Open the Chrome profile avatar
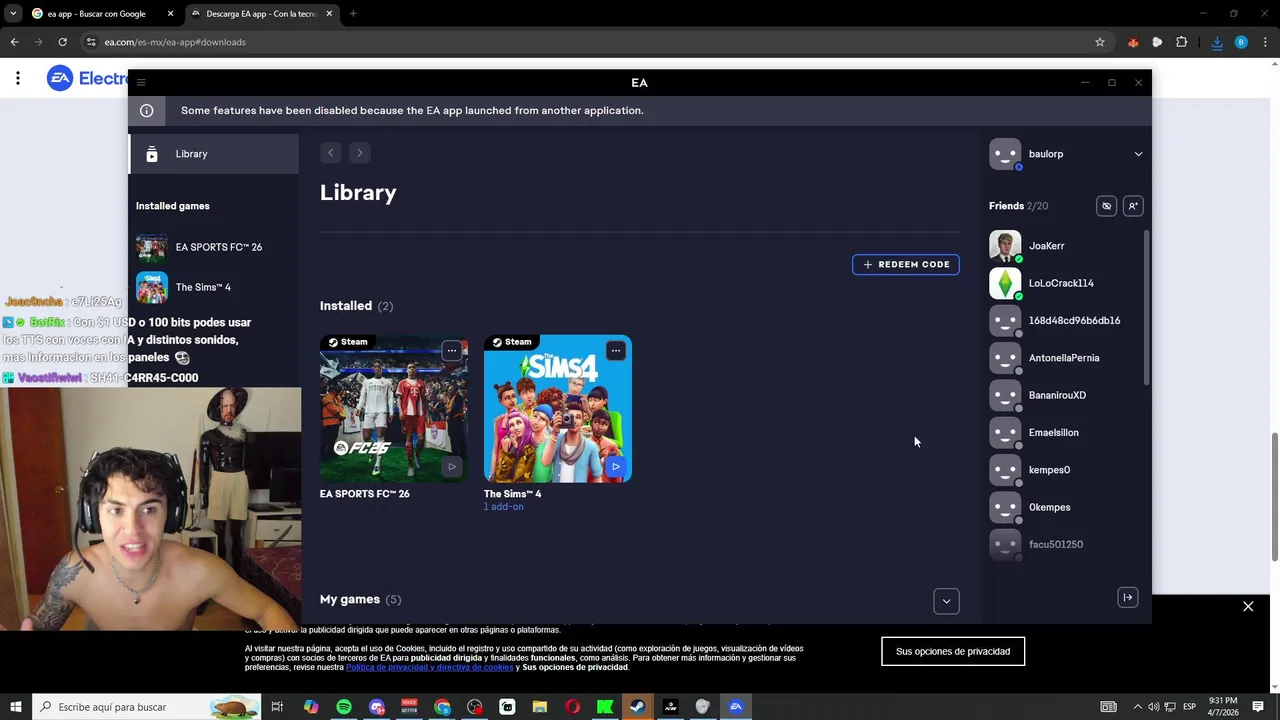Screen dimensions: 1280x720 click(1241, 42)
